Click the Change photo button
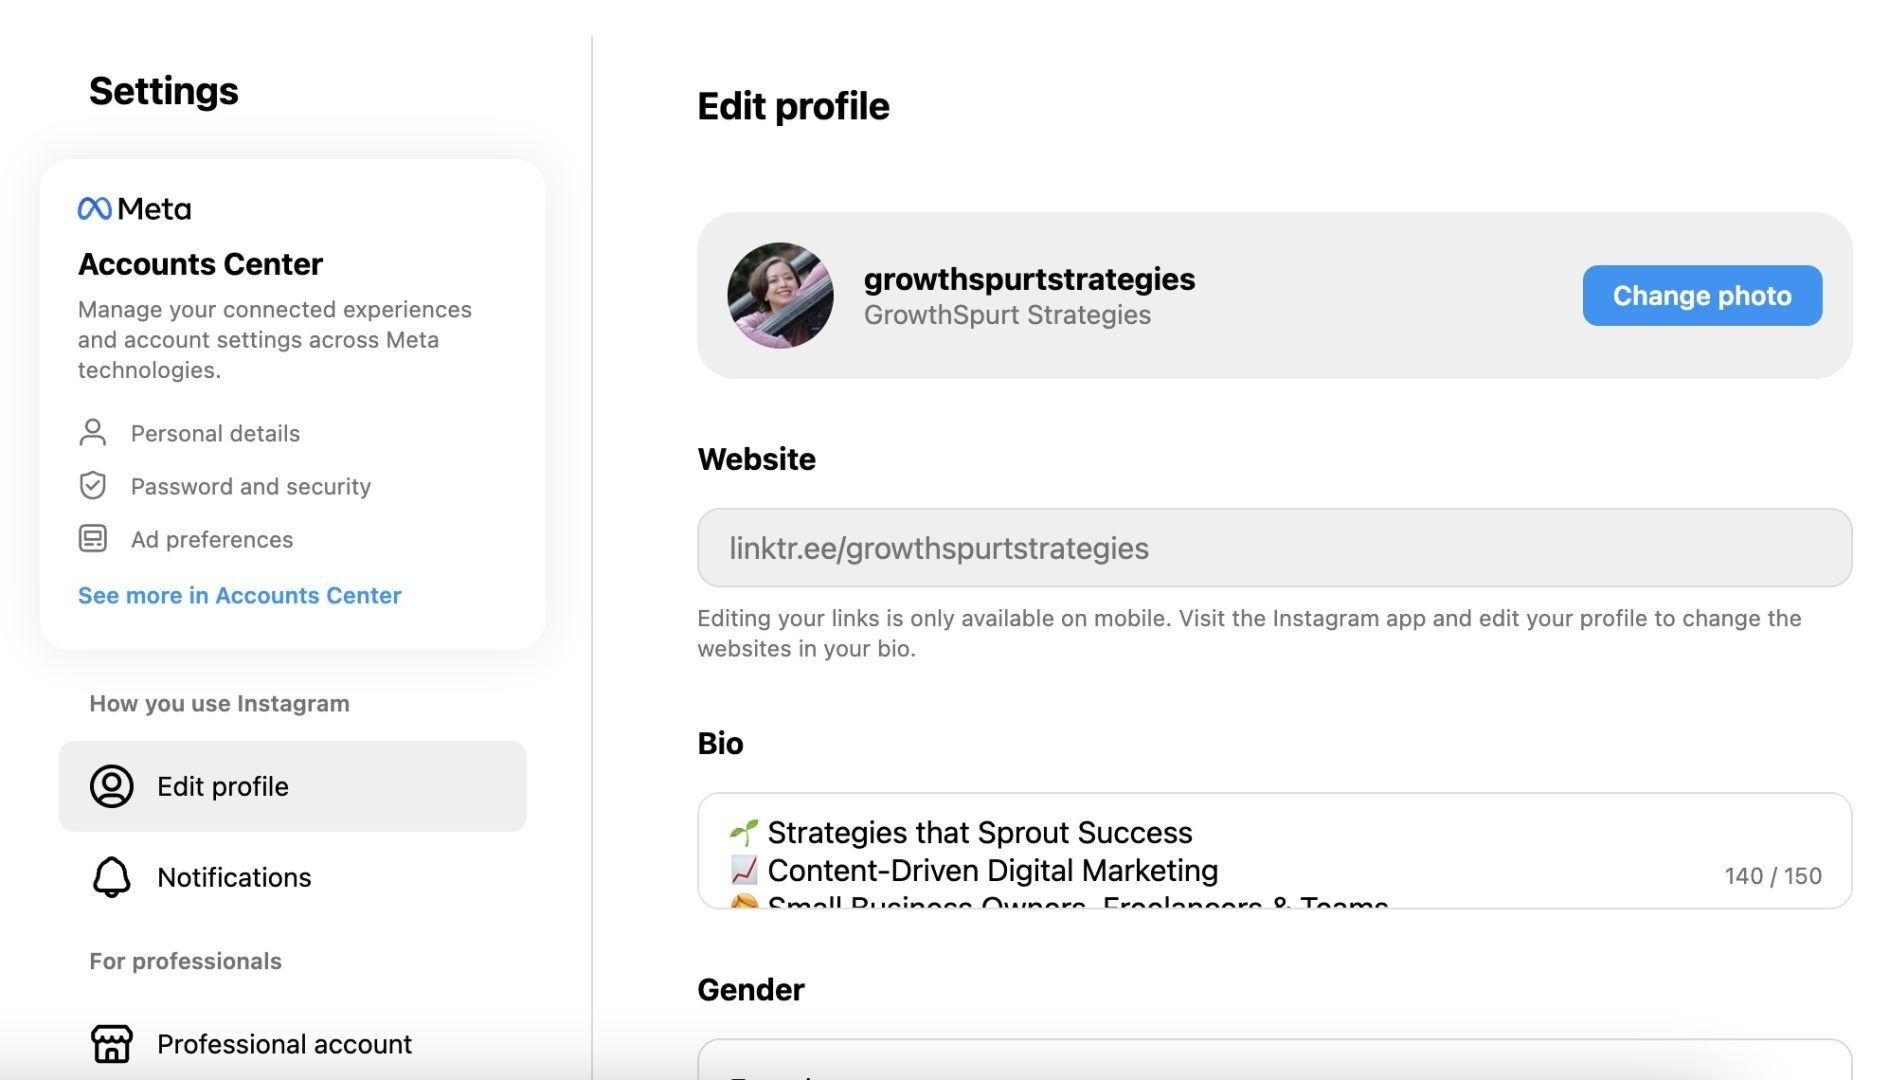Screen dimensions: 1889x1080 1701,295
